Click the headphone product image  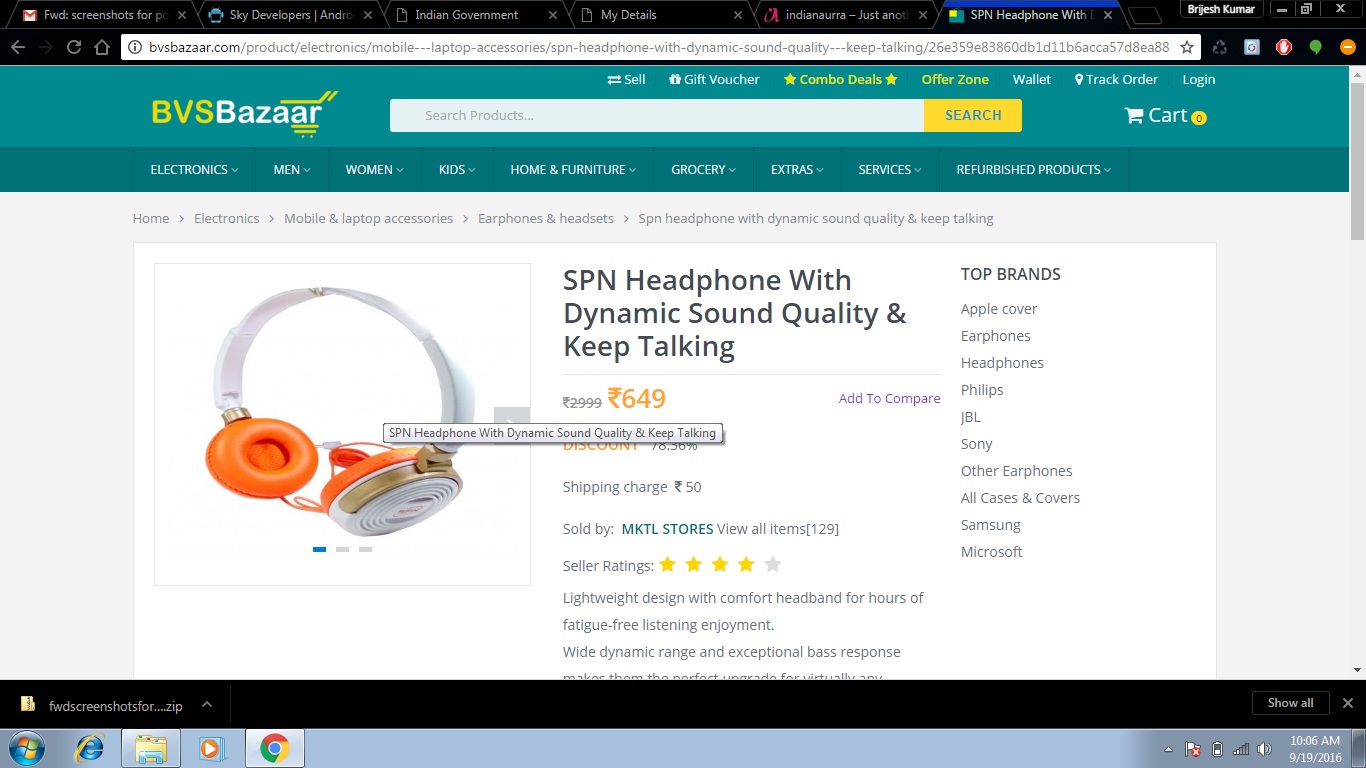[342, 411]
